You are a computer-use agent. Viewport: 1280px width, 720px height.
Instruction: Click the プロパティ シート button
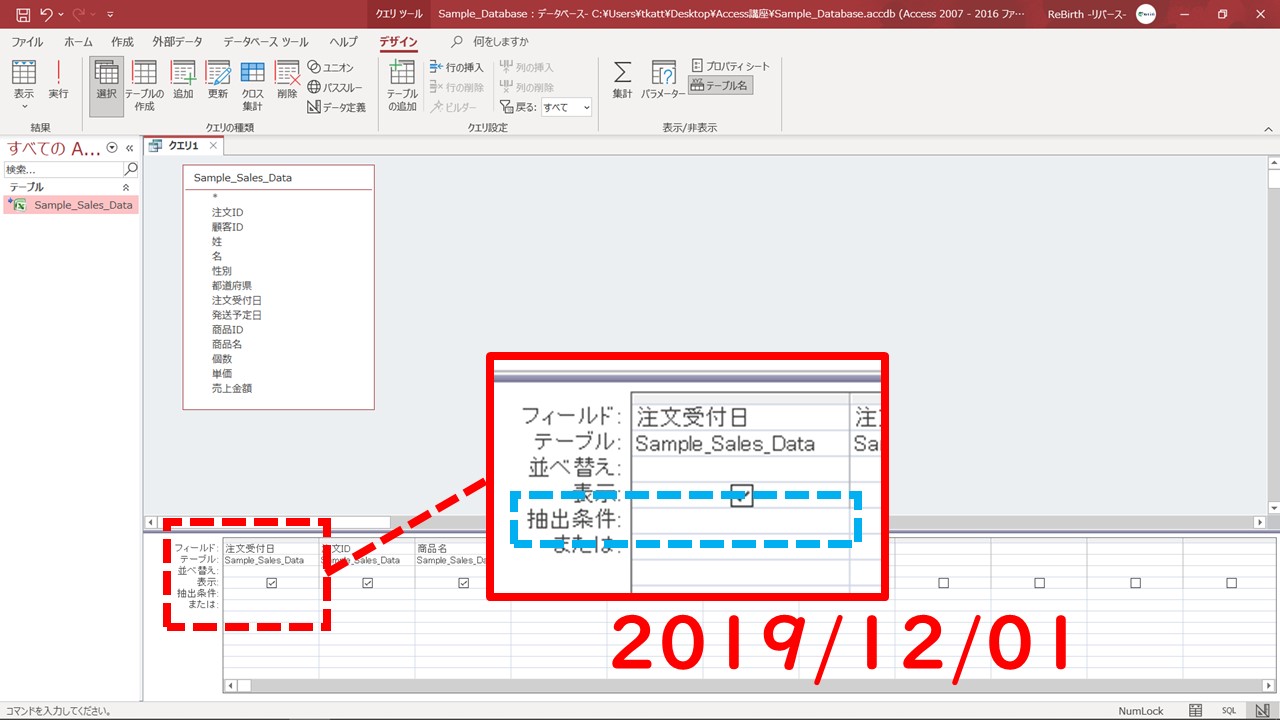731,66
